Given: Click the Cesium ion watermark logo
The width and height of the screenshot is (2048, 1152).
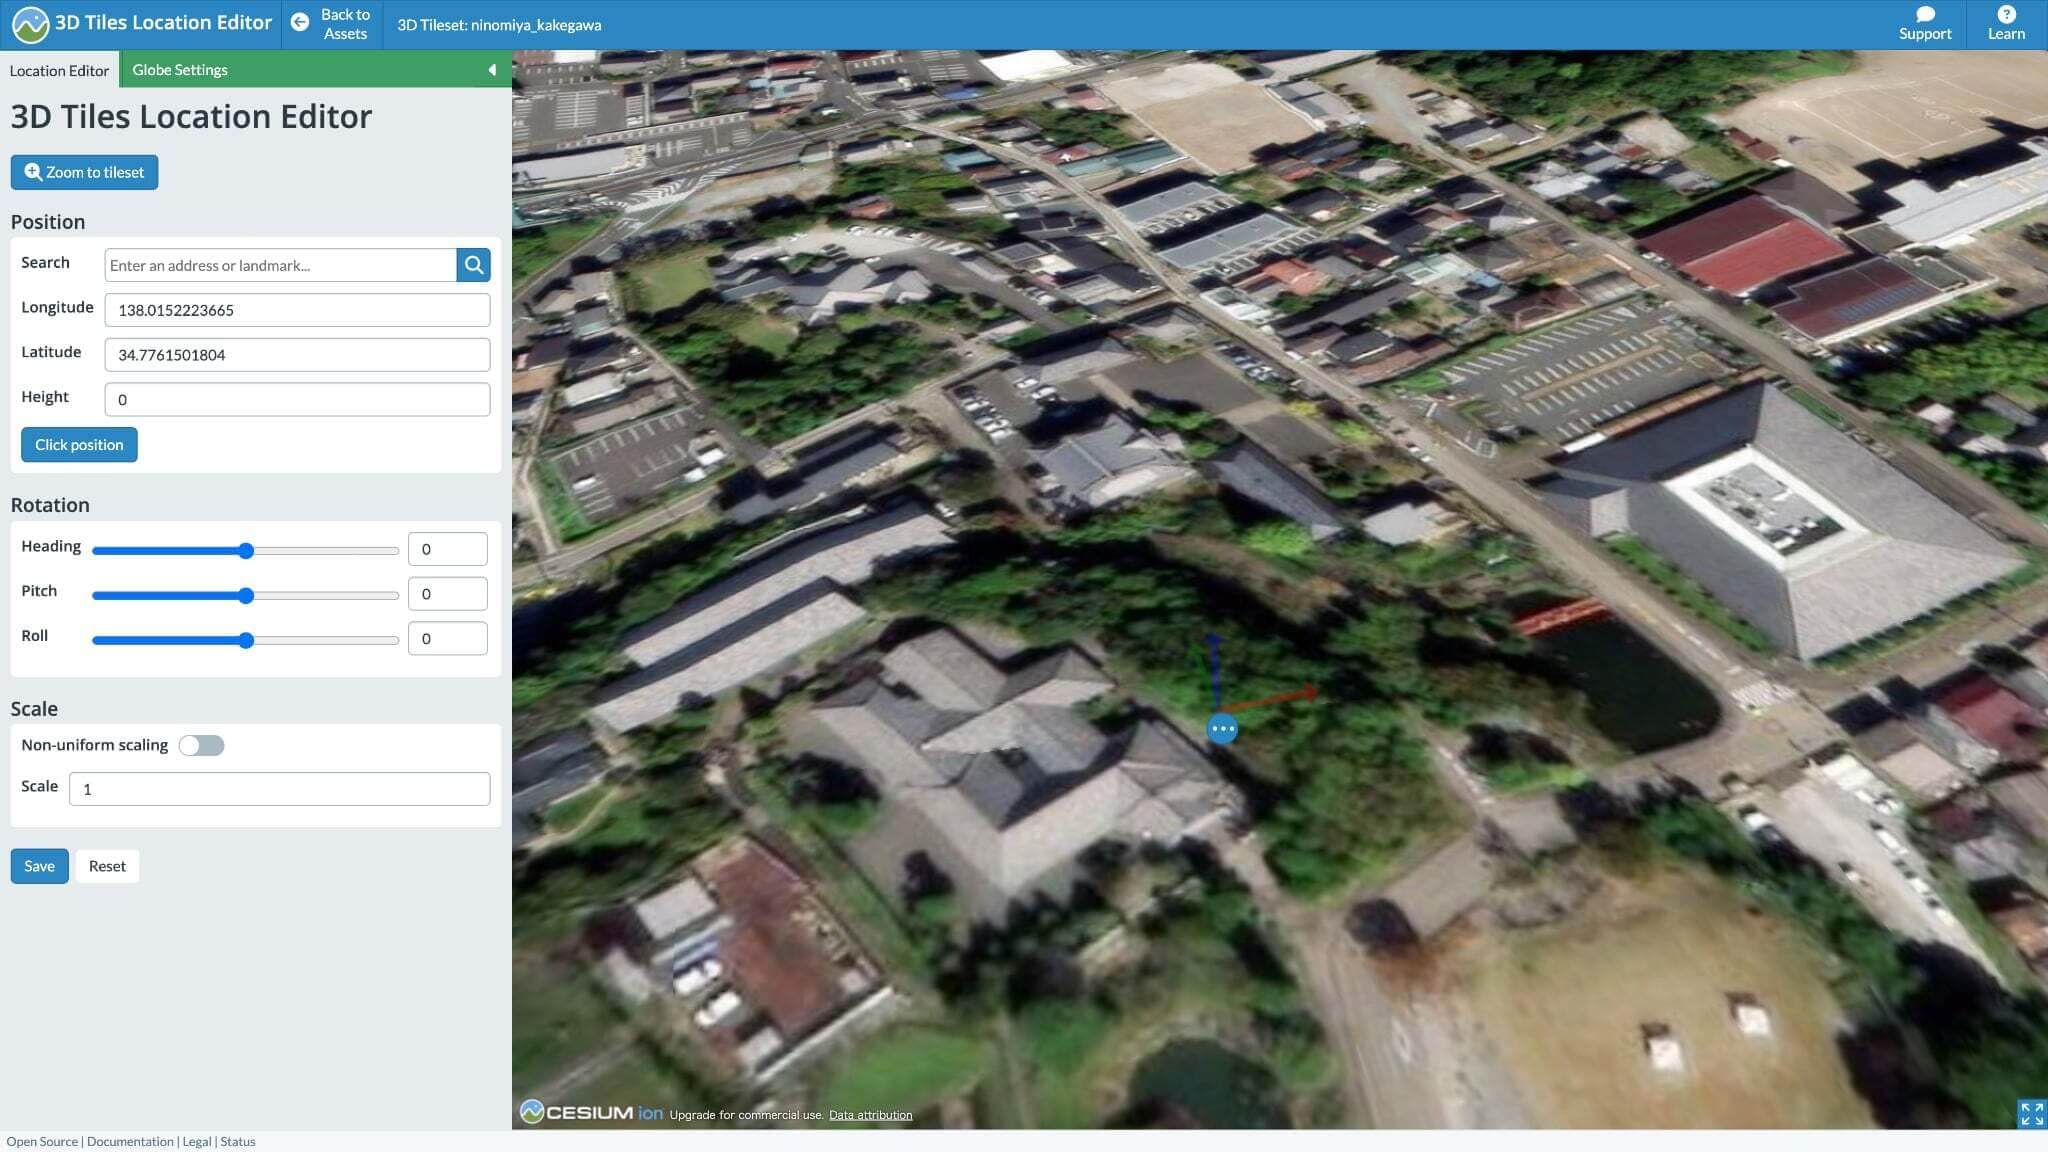Looking at the screenshot, I should point(591,1112).
